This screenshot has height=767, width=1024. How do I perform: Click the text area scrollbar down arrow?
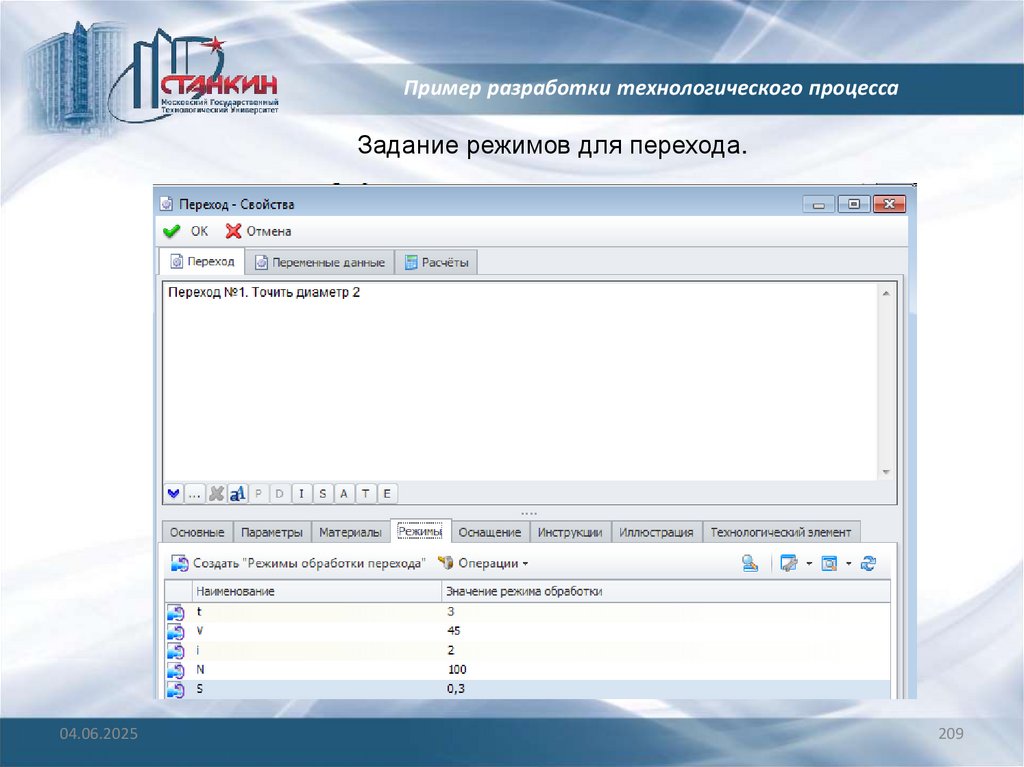click(x=886, y=472)
